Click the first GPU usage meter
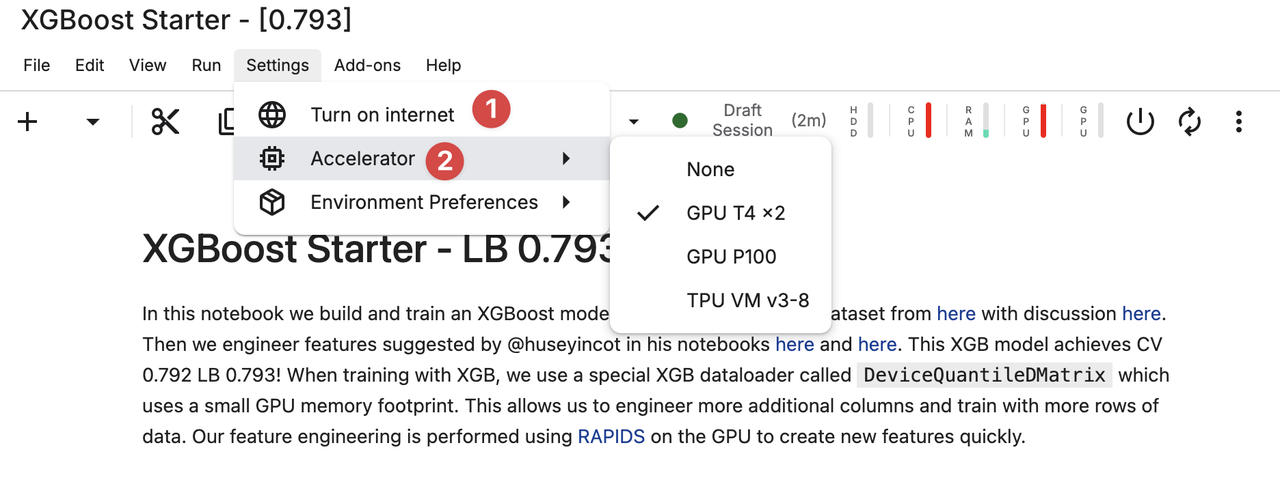This screenshot has width=1280, height=497. click(1033, 120)
